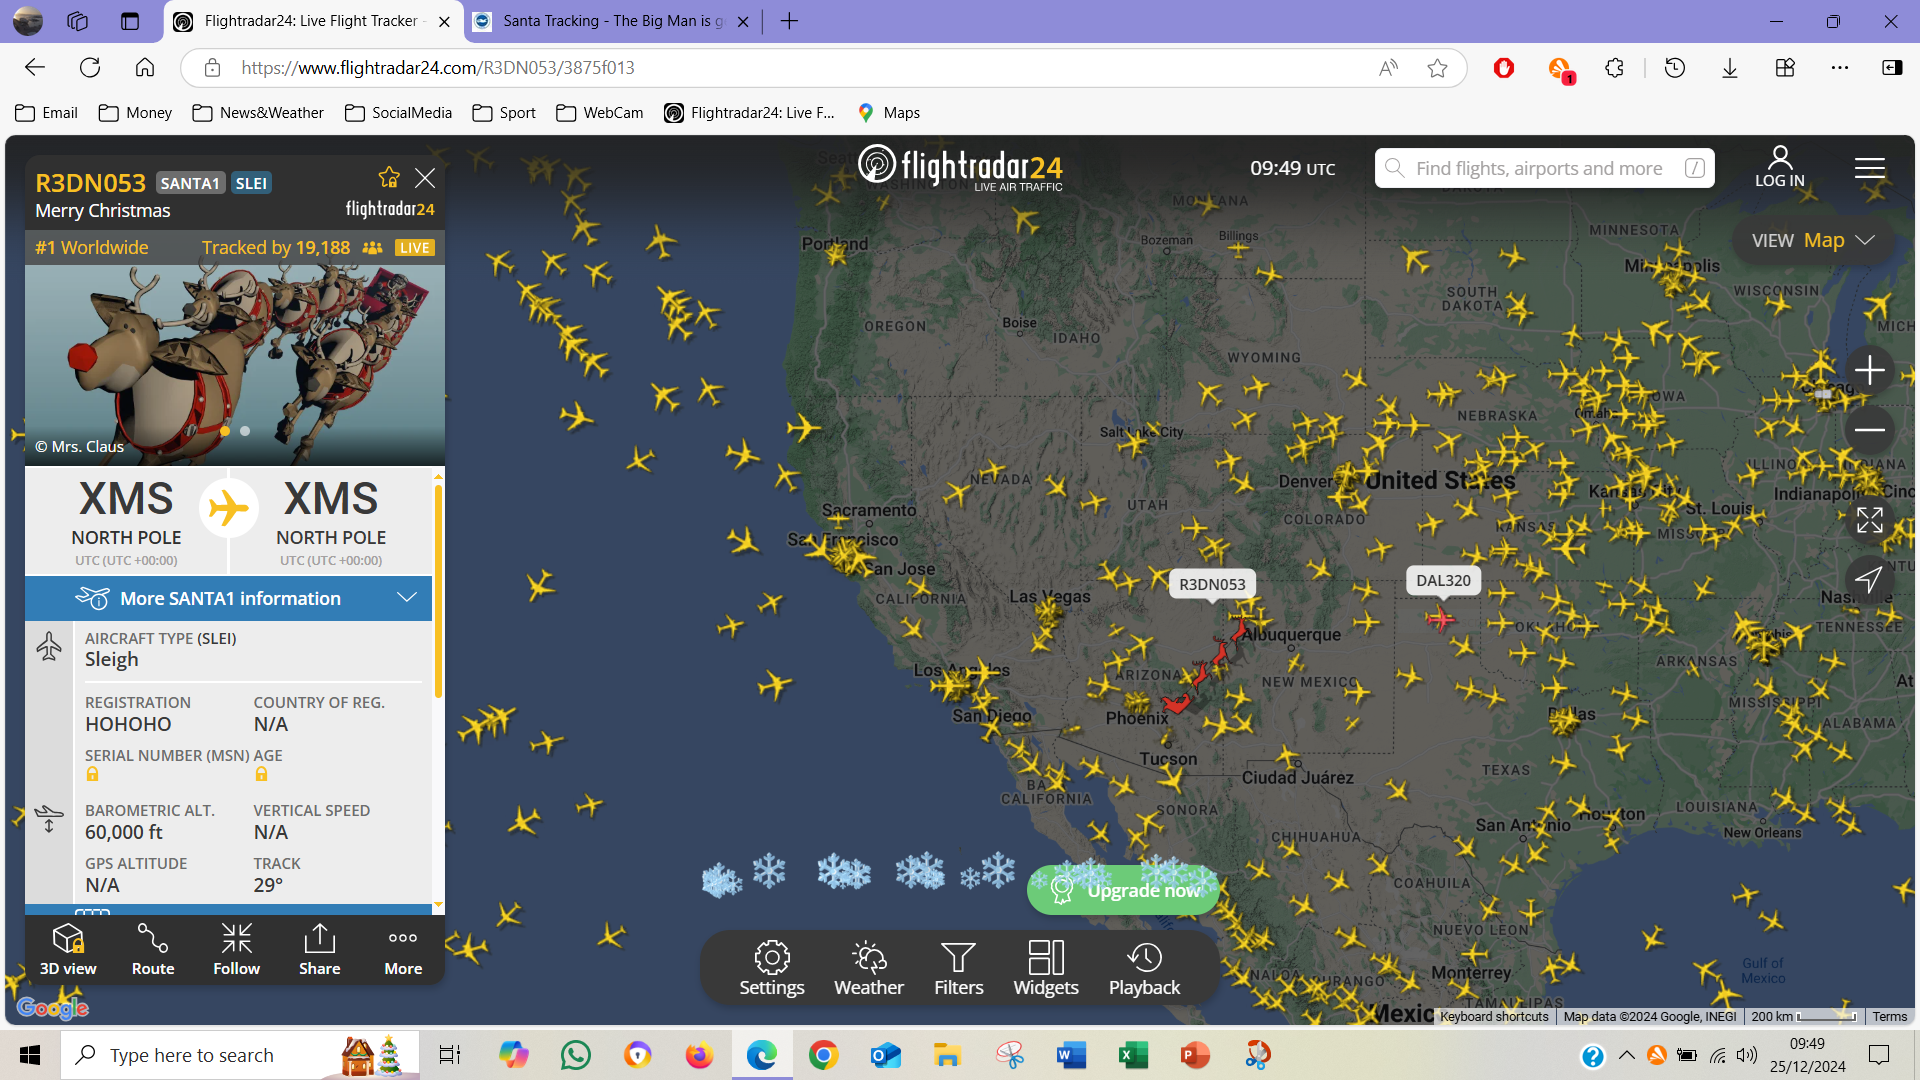Open browser Extensions puzzle icon
The height and width of the screenshot is (1080, 1920).
point(1614,68)
